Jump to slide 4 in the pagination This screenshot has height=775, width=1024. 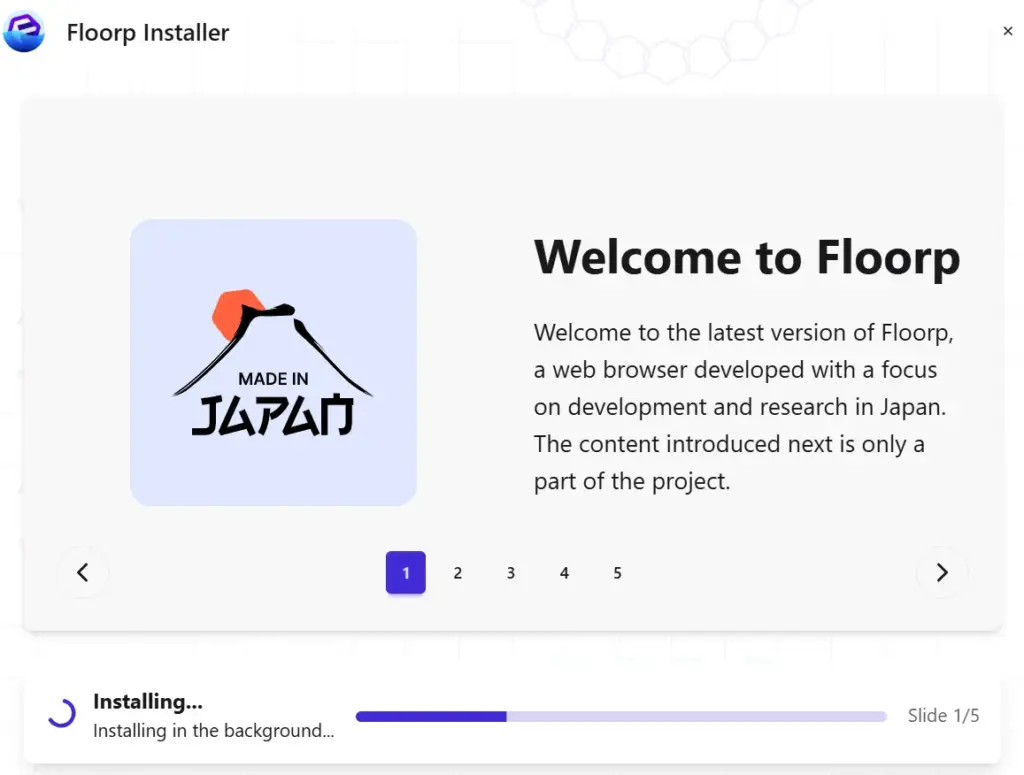[564, 572]
